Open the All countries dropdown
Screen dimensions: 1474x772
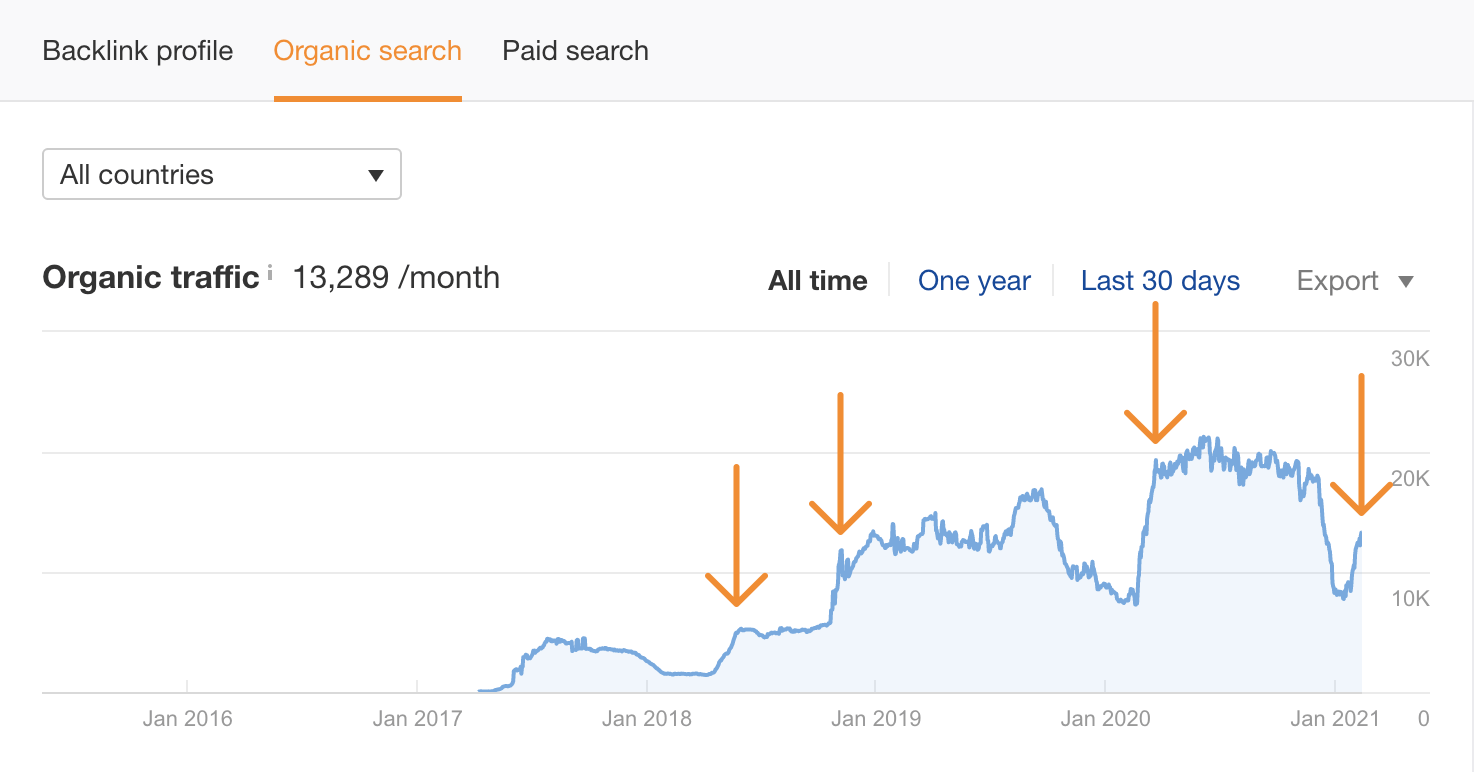pos(222,175)
